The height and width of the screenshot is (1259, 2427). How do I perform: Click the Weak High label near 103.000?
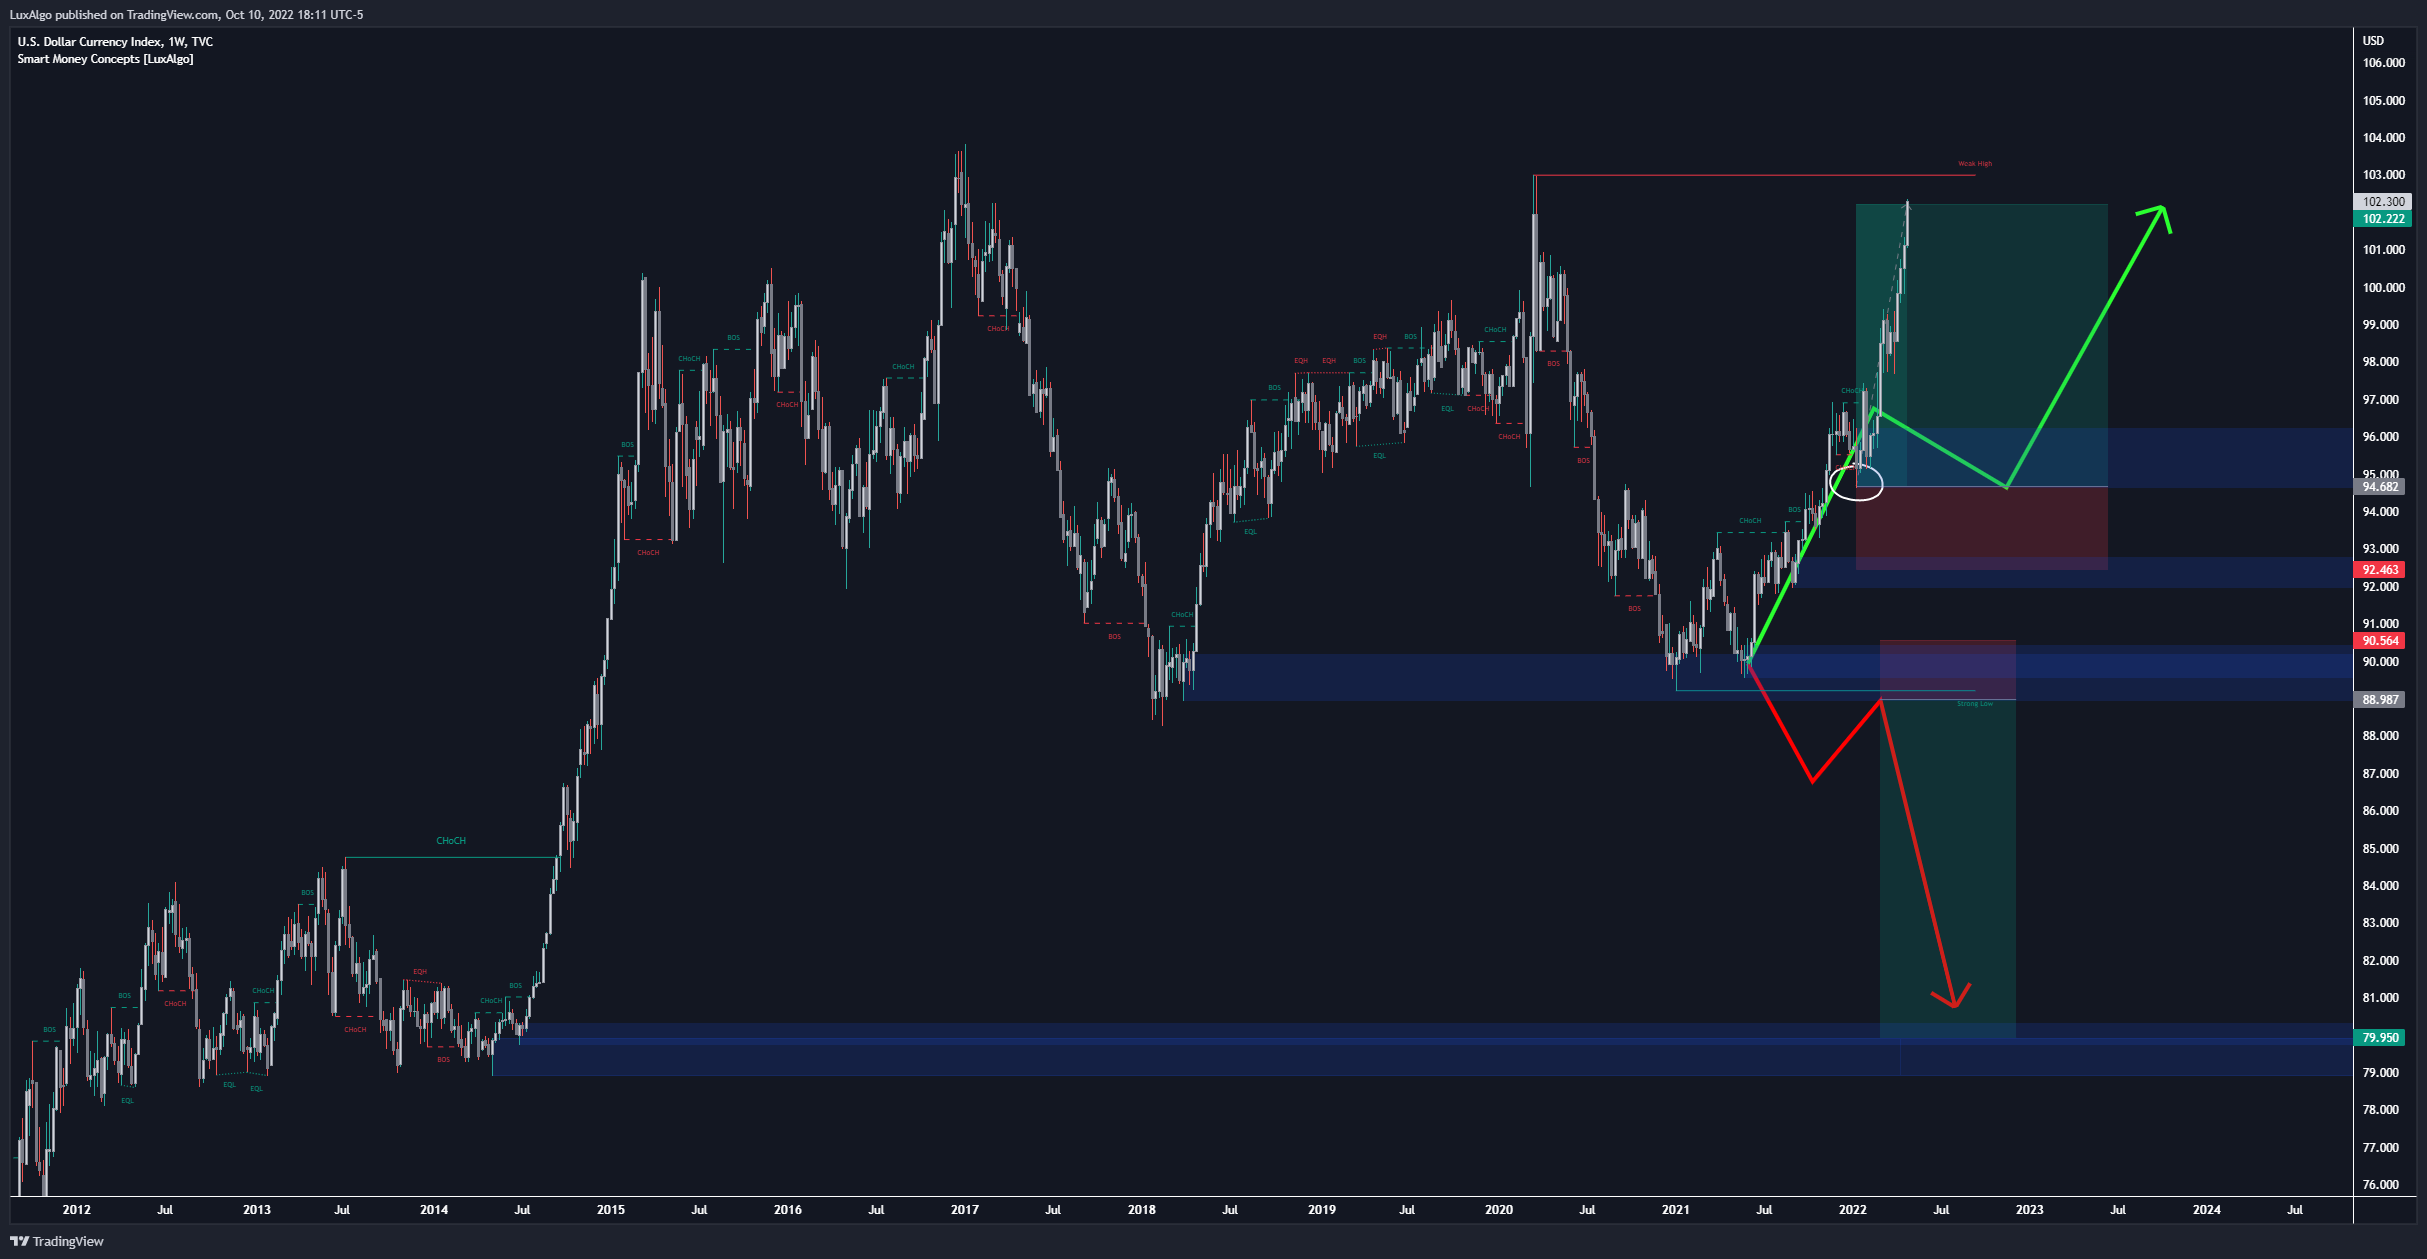click(x=1975, y=164)
